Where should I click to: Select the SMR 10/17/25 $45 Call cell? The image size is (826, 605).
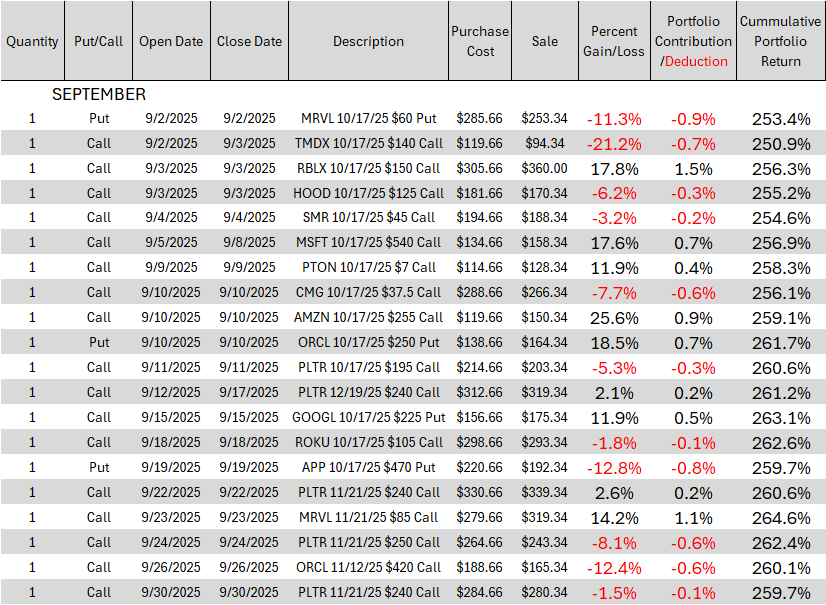(x=369, y=217)
